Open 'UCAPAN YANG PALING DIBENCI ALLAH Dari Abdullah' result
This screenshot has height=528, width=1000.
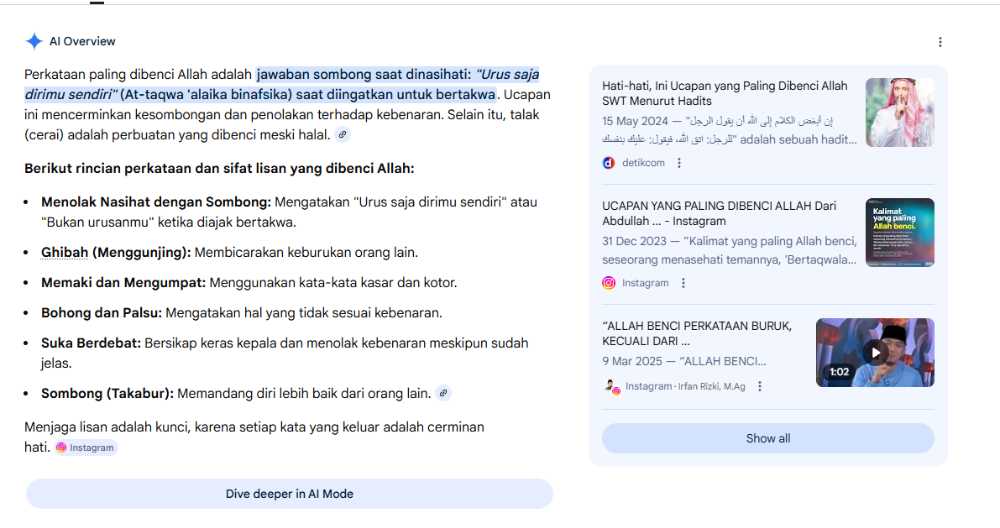(719, 214)
